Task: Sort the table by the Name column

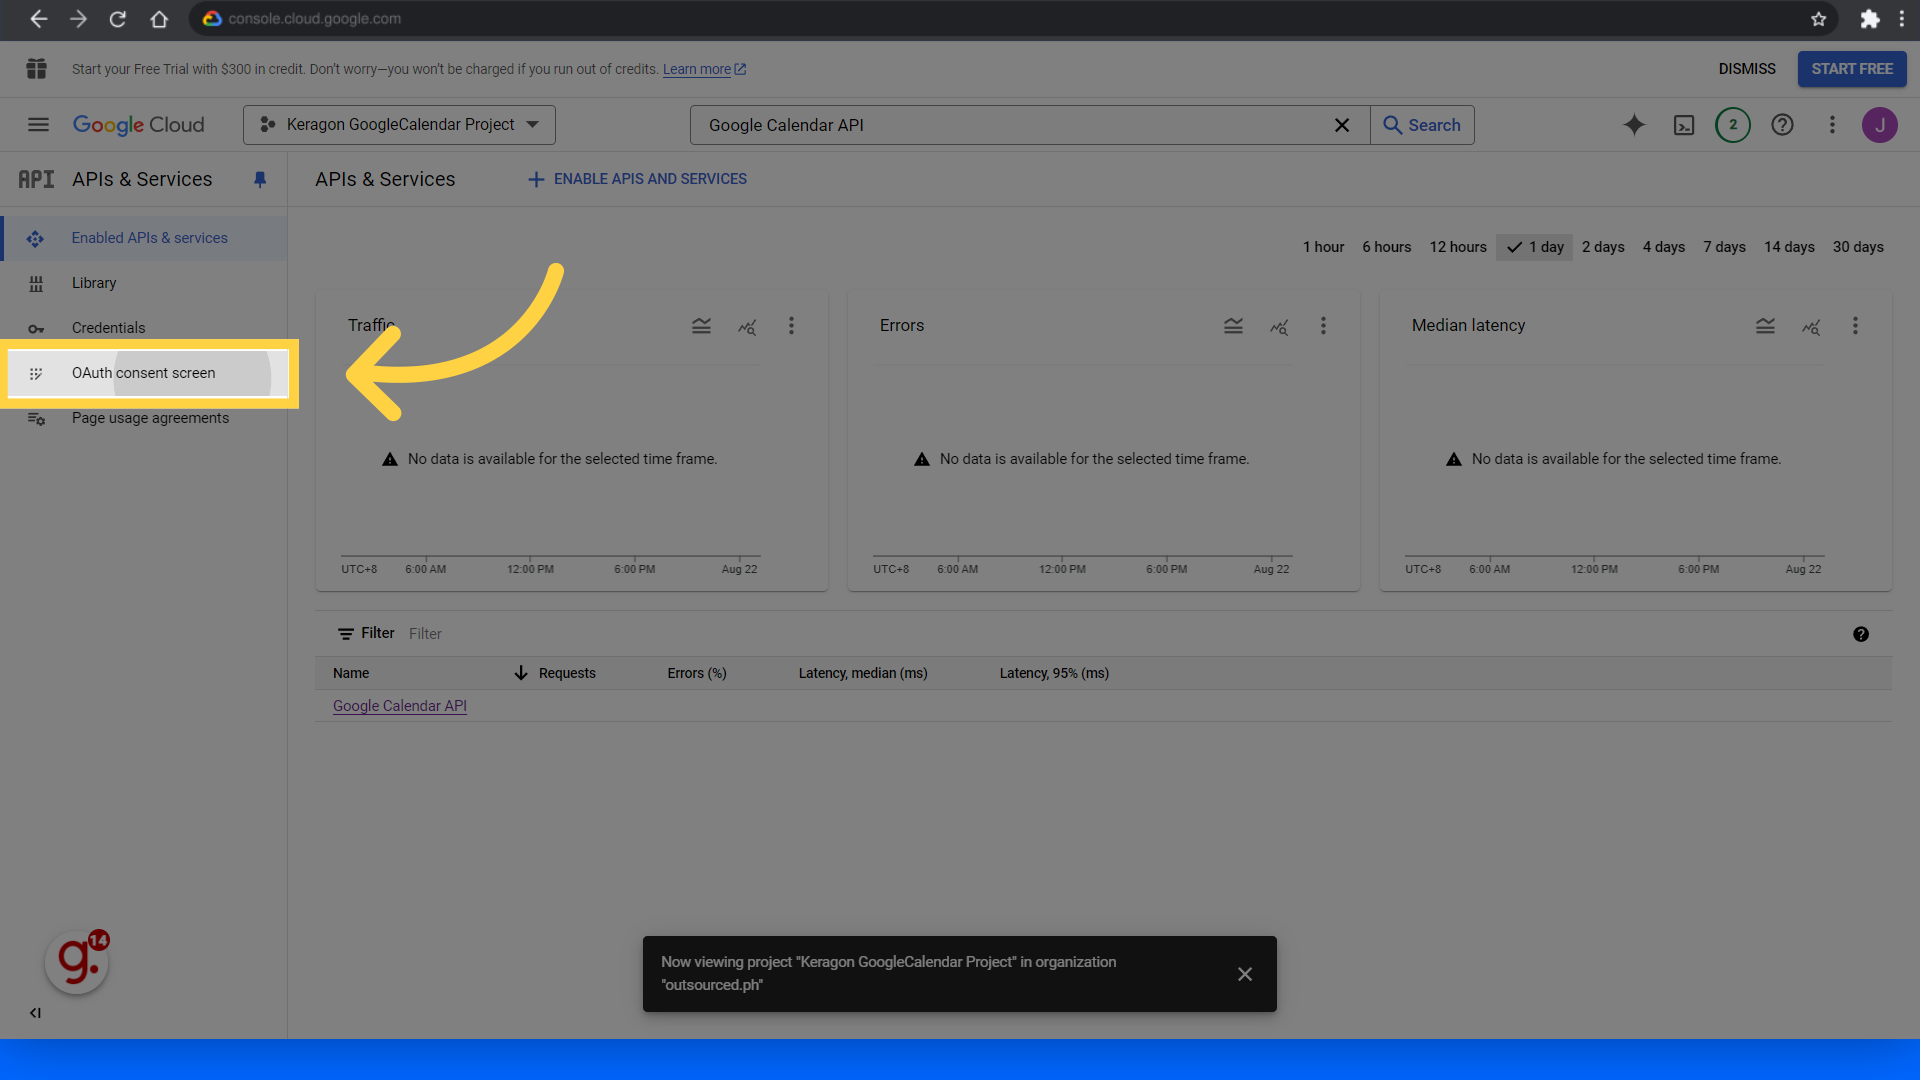Action: 351,673
